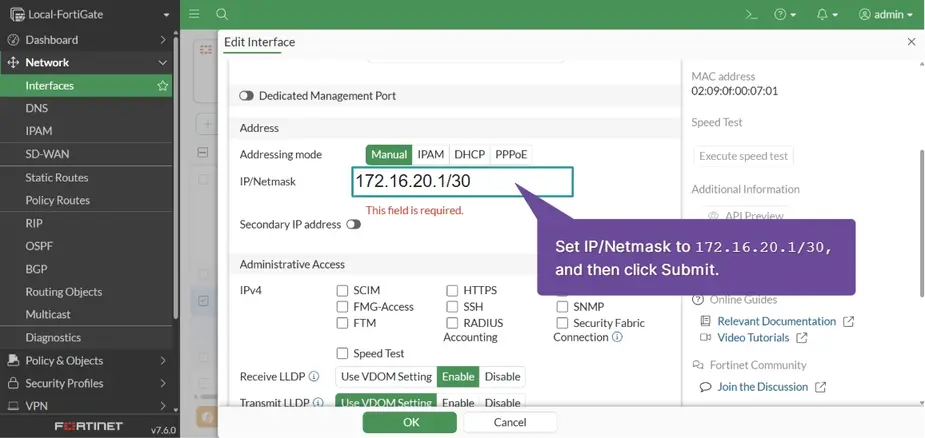Screen dimensions: 925x438
Task: Select Manual addressing mode
Action: (x=389, y=155)
